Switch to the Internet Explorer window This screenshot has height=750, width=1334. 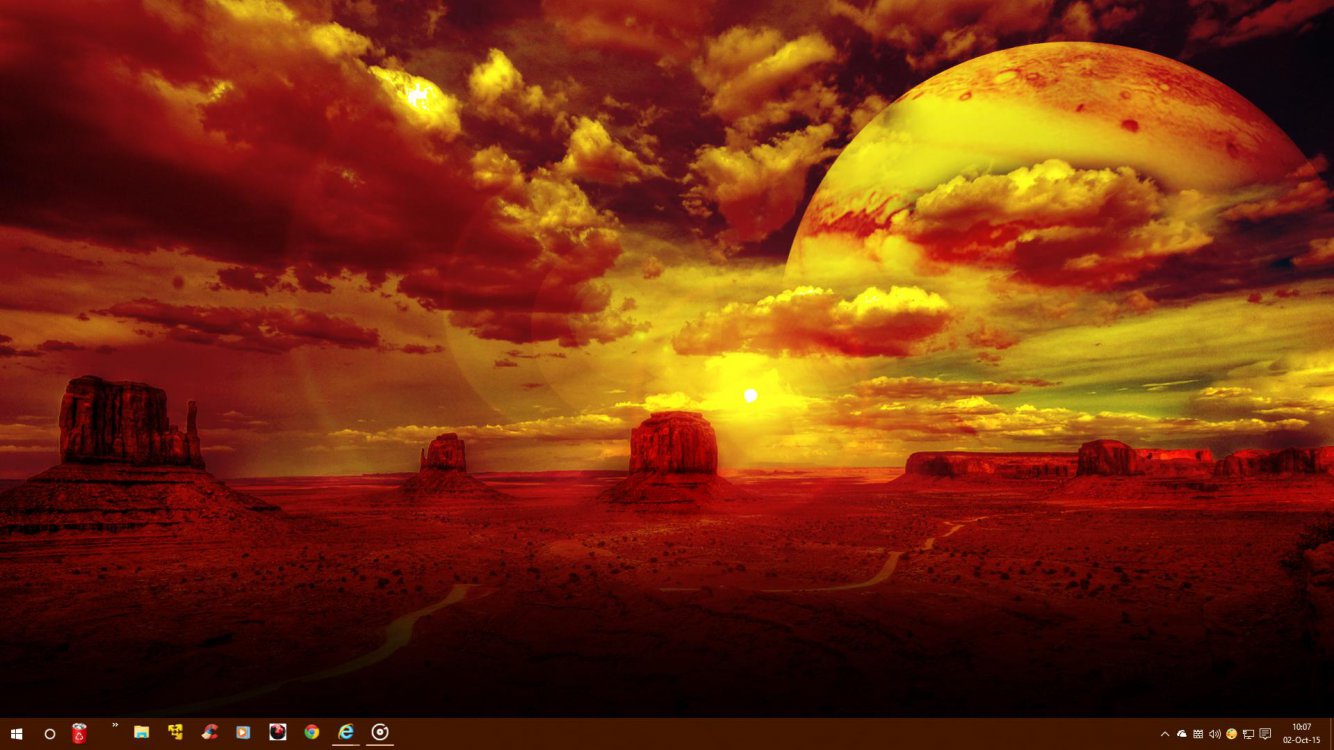point(346,732)
